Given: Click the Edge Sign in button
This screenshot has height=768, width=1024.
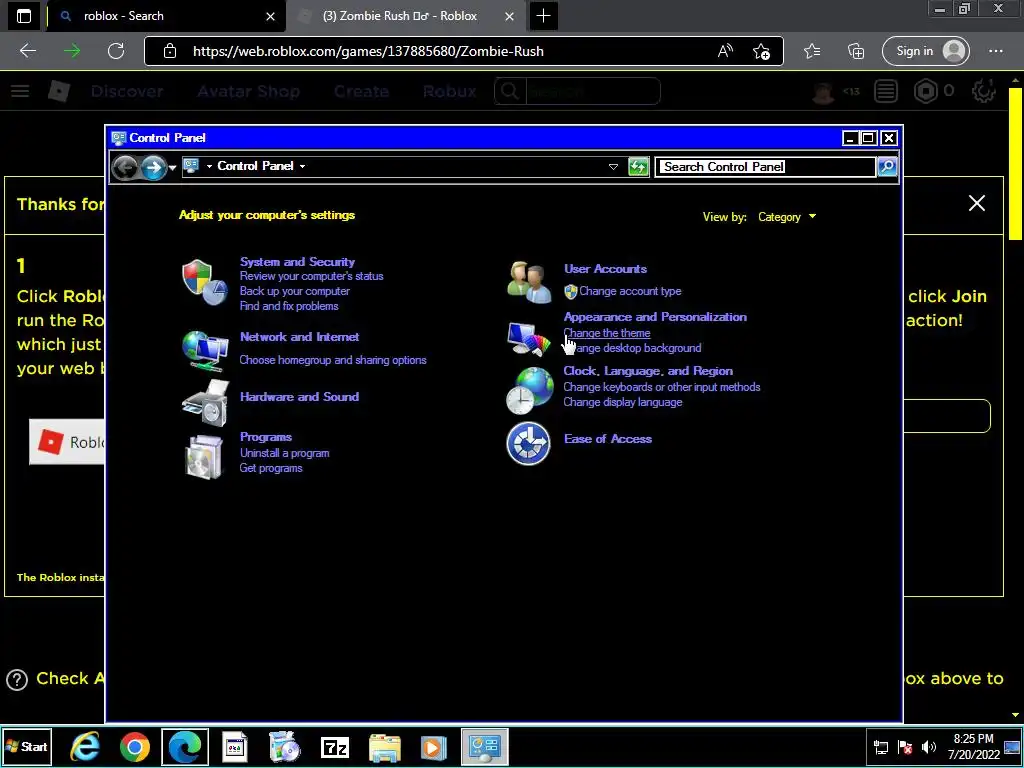Looking at the screenshot, I should 925,51.
